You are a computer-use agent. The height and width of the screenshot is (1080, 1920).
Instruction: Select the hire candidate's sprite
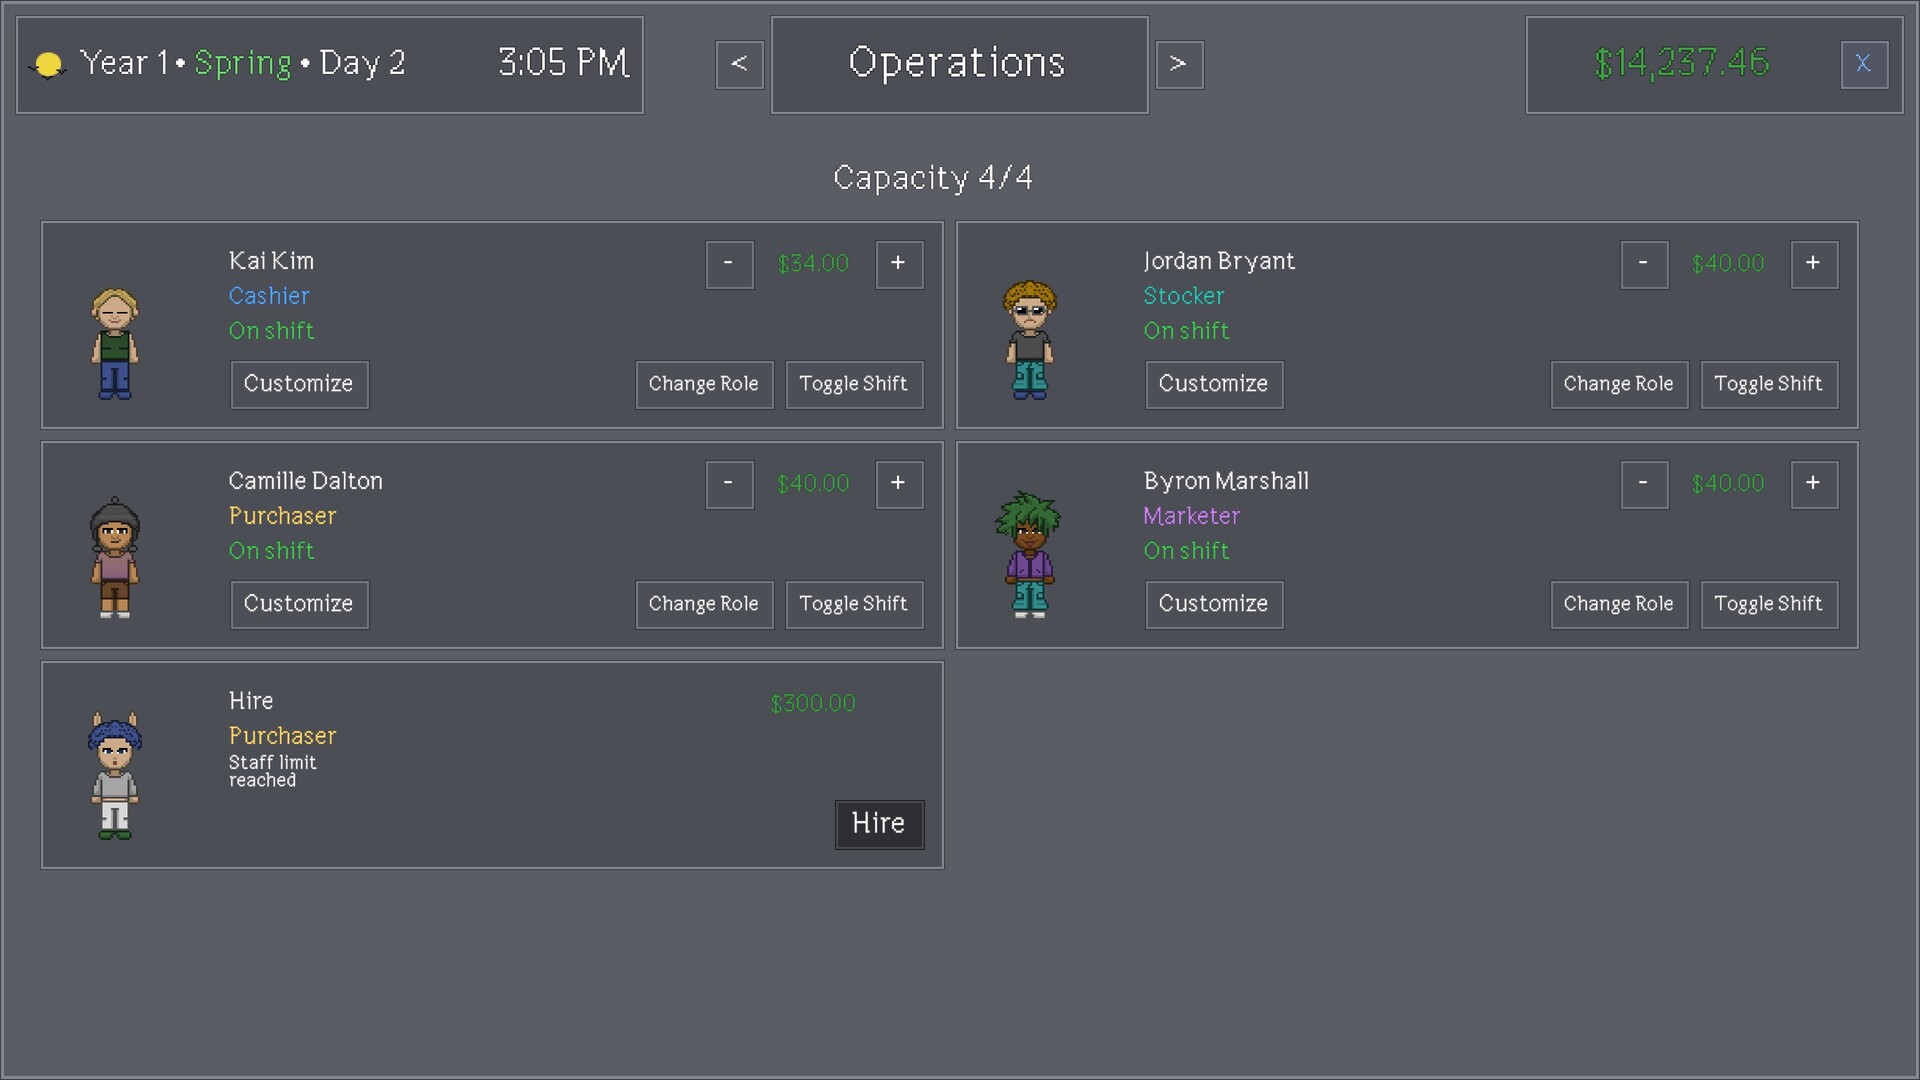click(115, 776)
